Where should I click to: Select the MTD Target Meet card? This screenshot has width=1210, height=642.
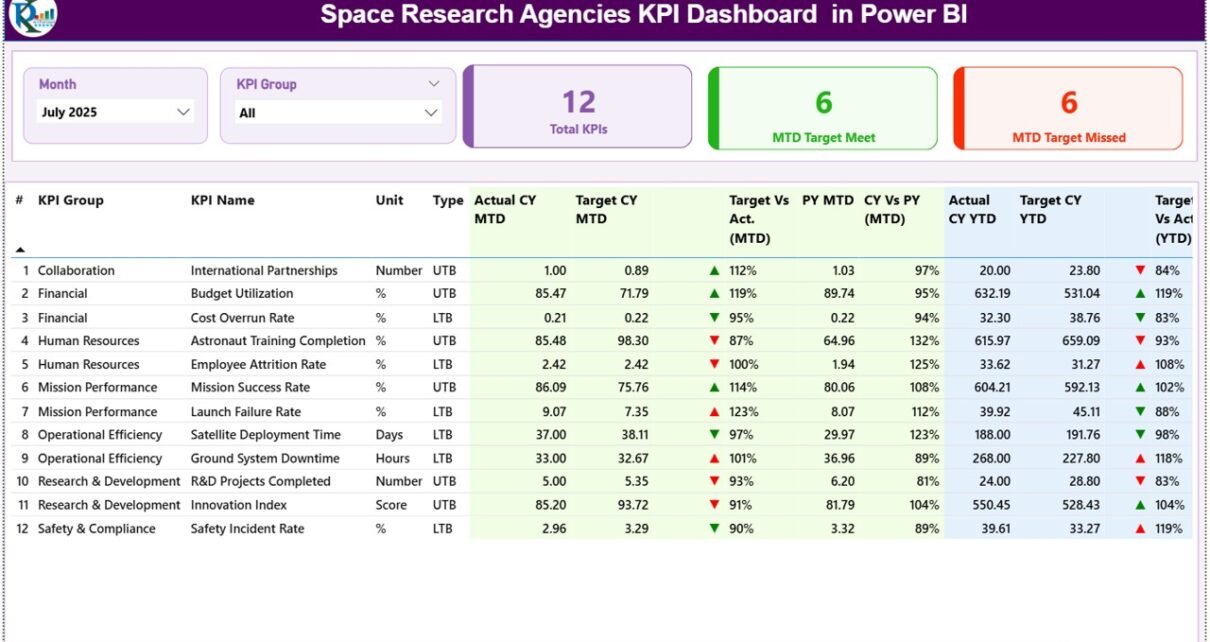coord(823,108)
